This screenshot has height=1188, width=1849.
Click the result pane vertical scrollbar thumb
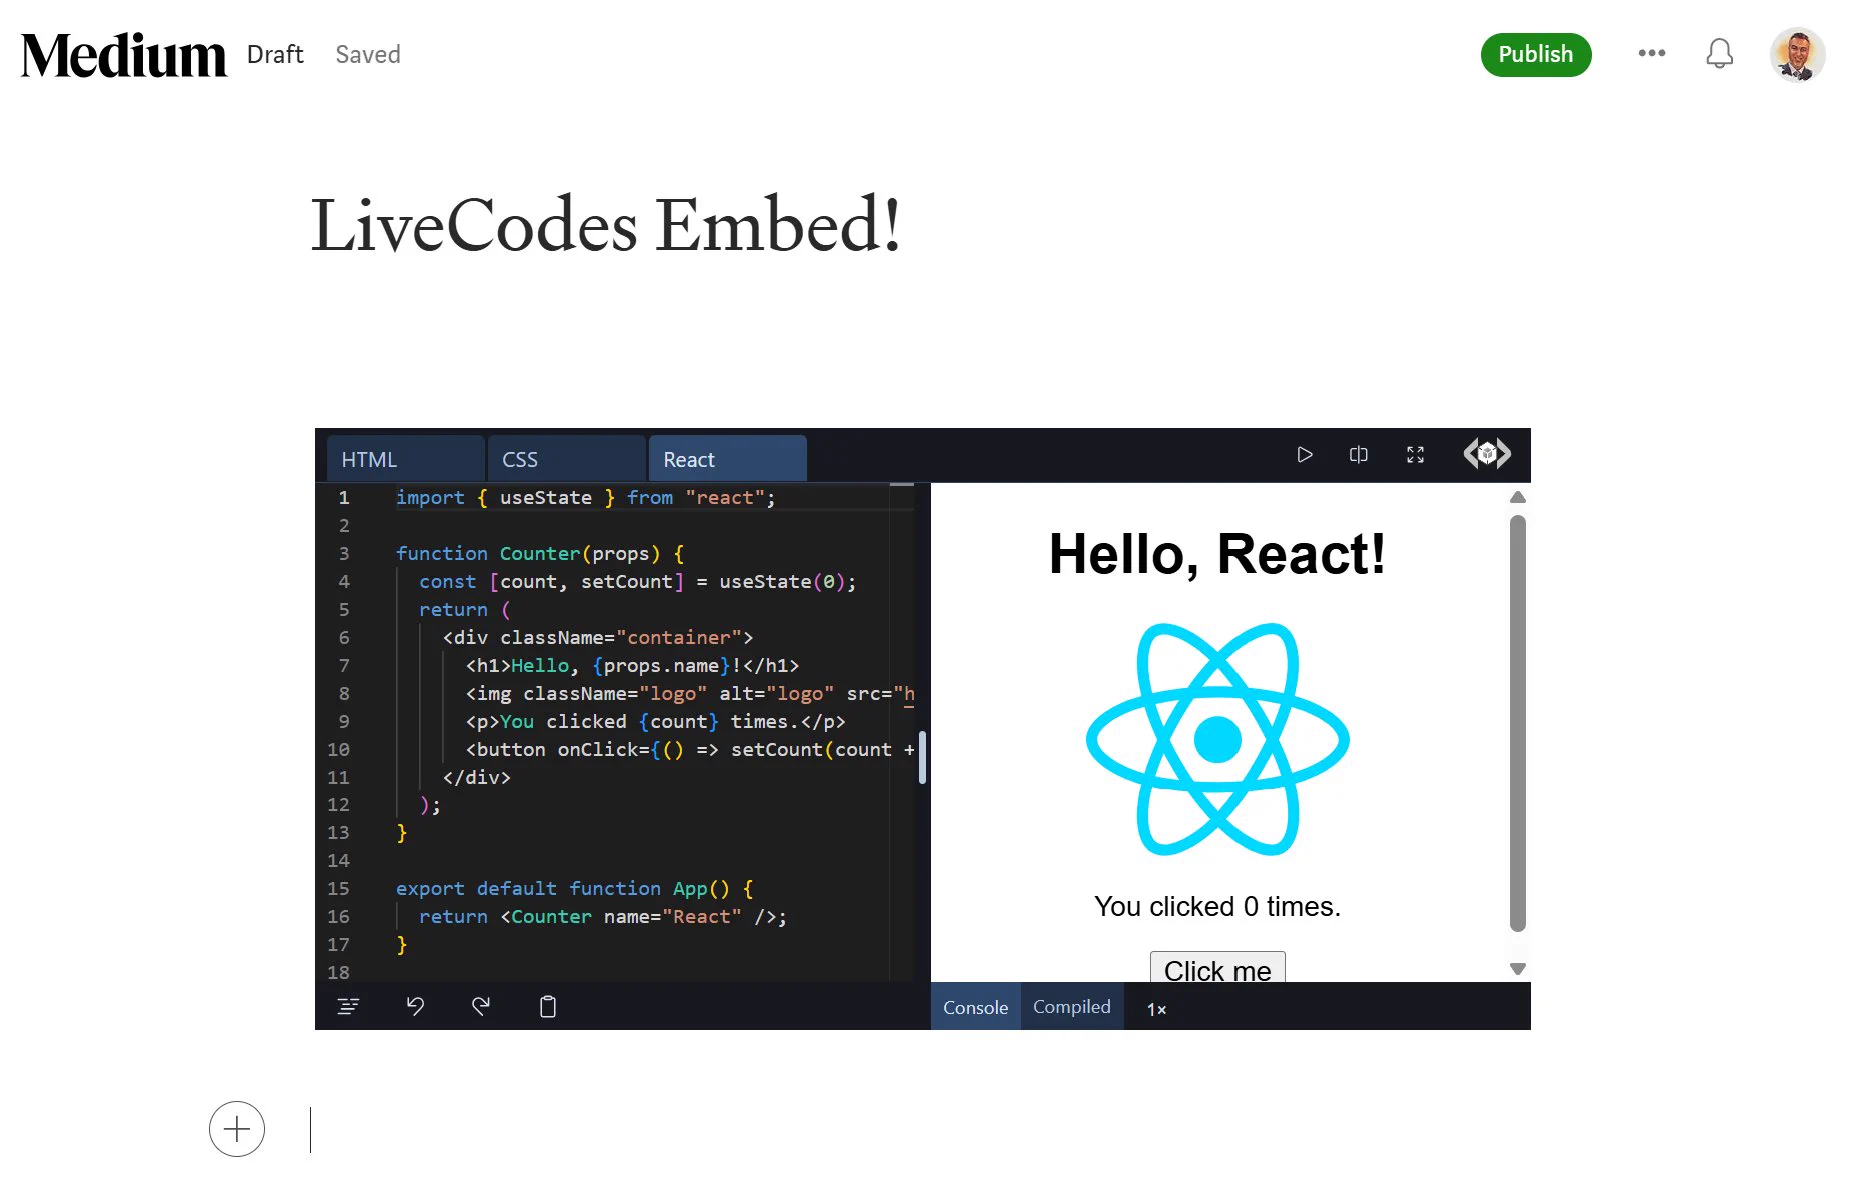click(x=1518, y=724)
